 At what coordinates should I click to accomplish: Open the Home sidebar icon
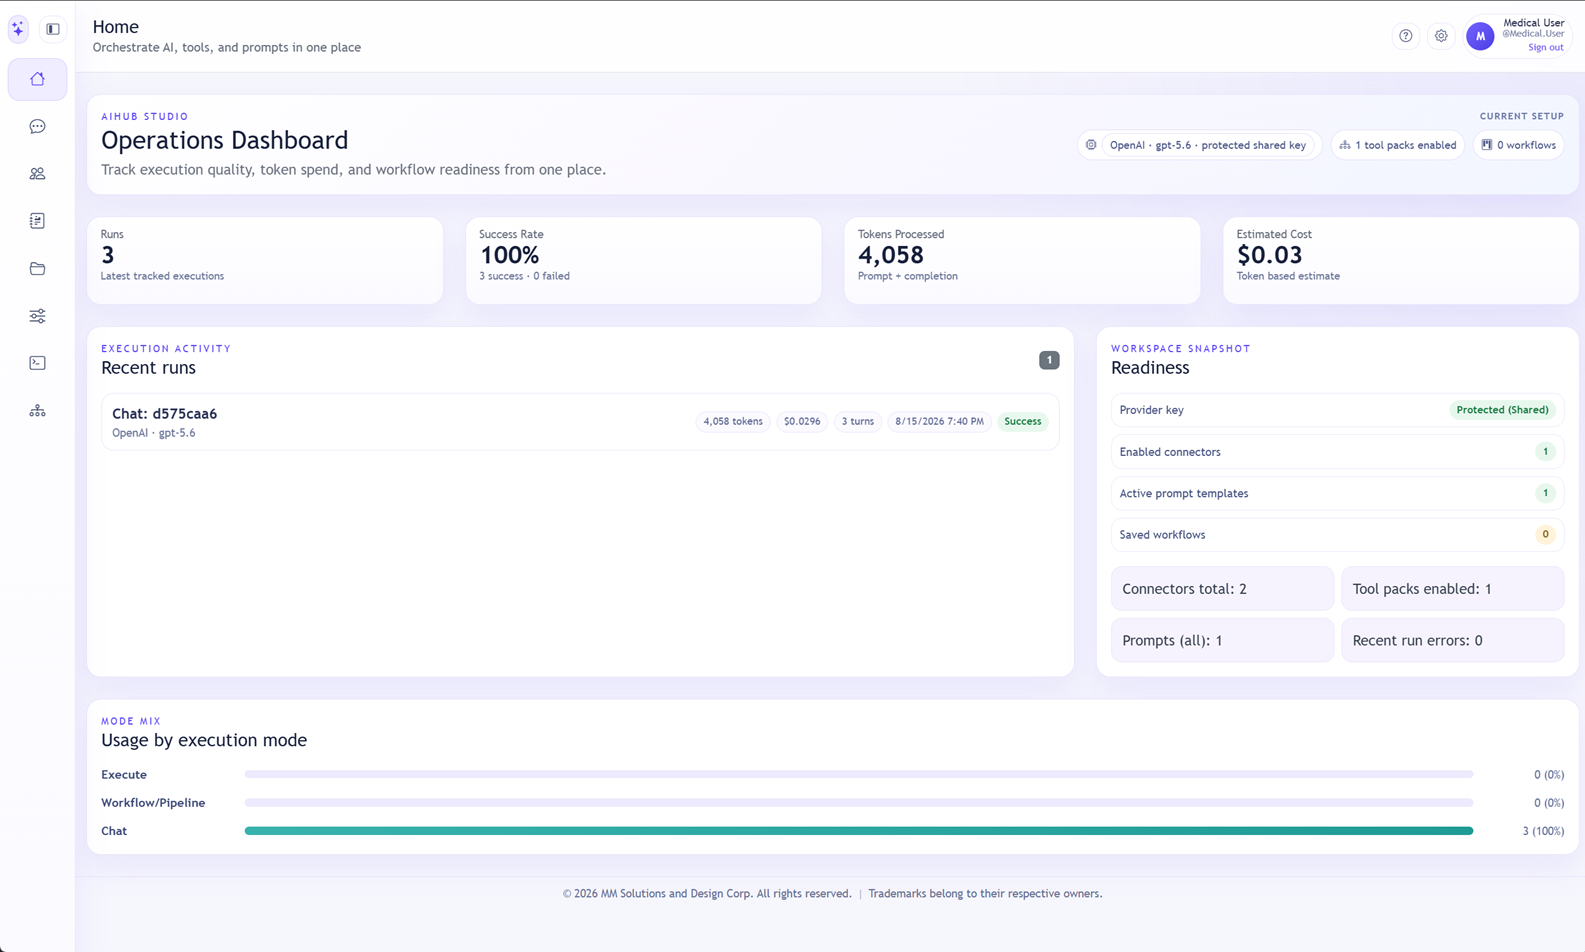pos(37,79)
